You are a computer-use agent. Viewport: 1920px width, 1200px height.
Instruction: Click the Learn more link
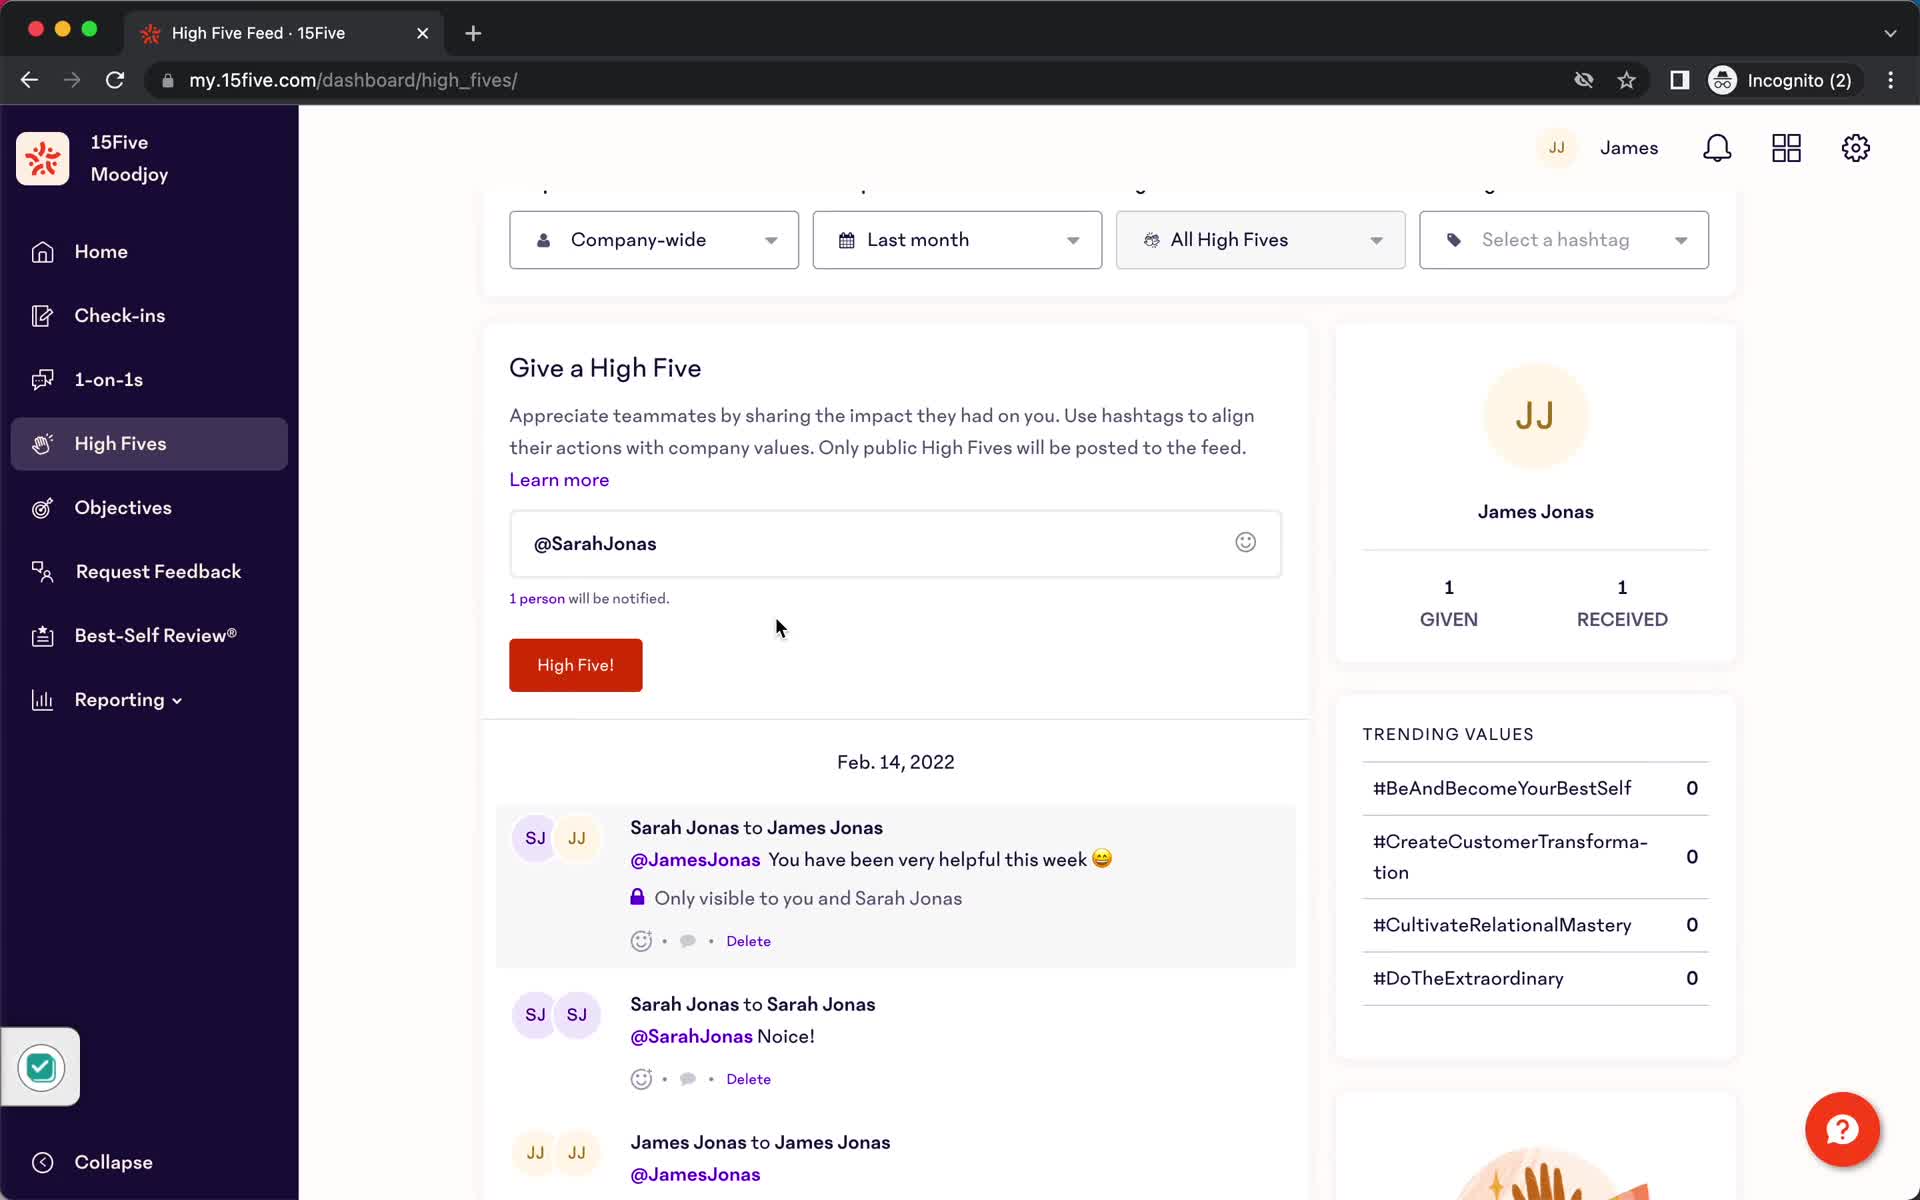[x=558, y=480]
